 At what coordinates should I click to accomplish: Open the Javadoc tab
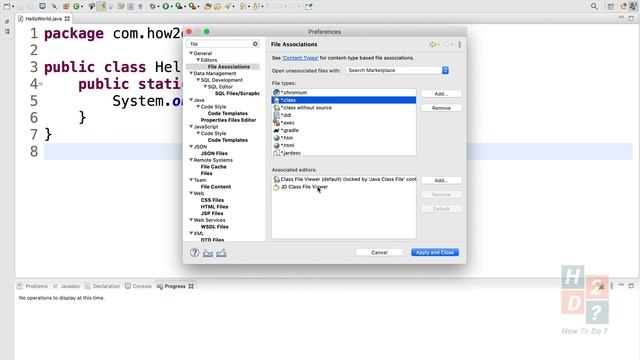[x=66, y=286]
